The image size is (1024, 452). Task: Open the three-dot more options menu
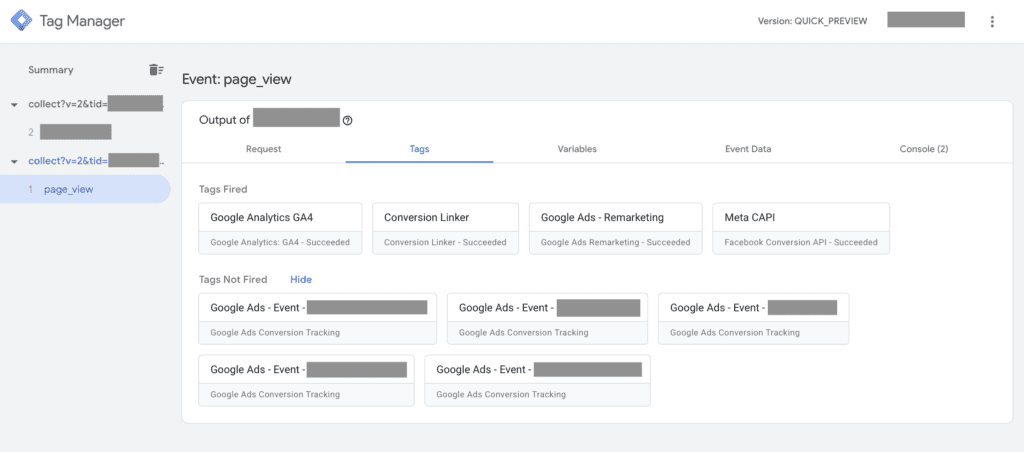coord(992,21)
